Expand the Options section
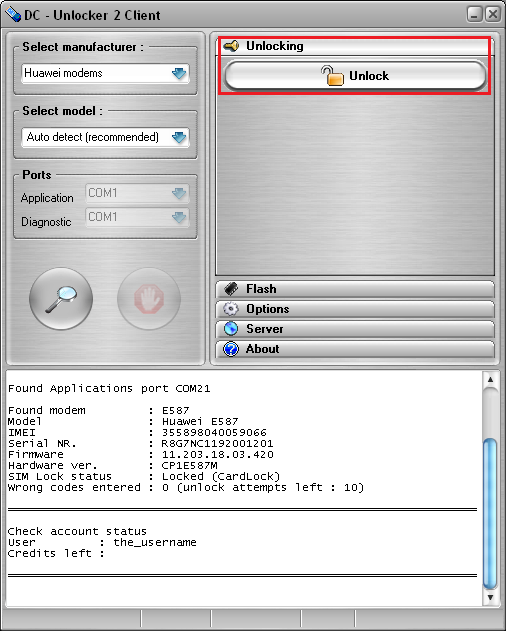The width and height of the screenshot is (507, 631). 355,309
